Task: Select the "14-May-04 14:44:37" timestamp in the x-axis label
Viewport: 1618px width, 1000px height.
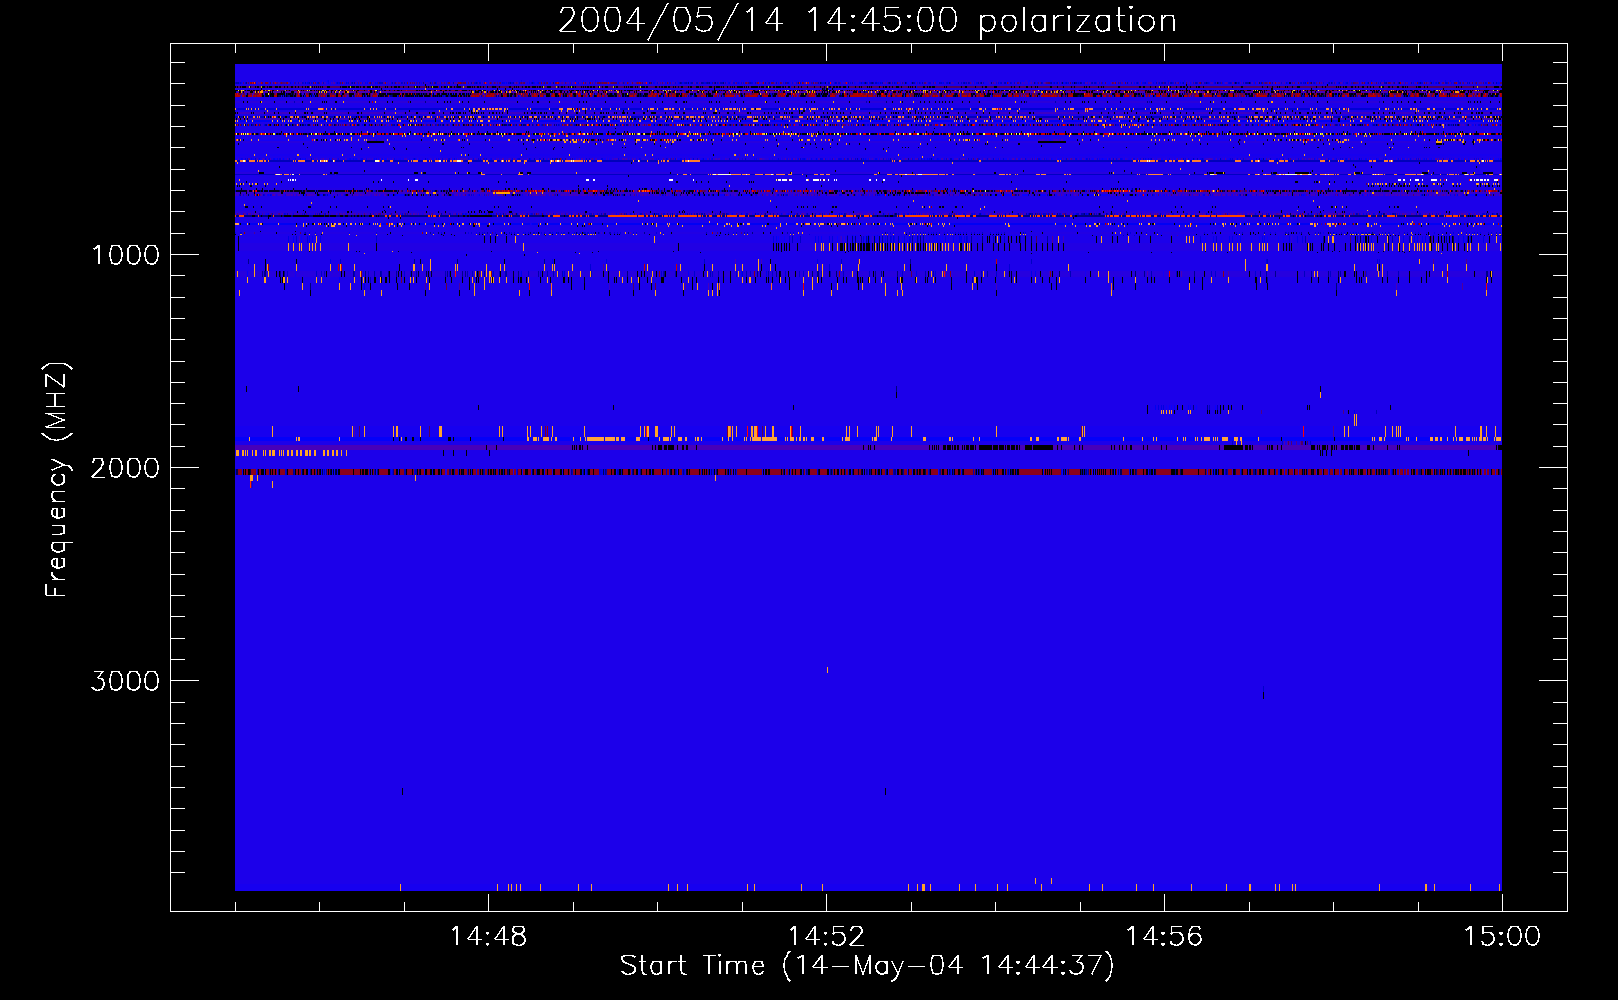Action: 947,966
